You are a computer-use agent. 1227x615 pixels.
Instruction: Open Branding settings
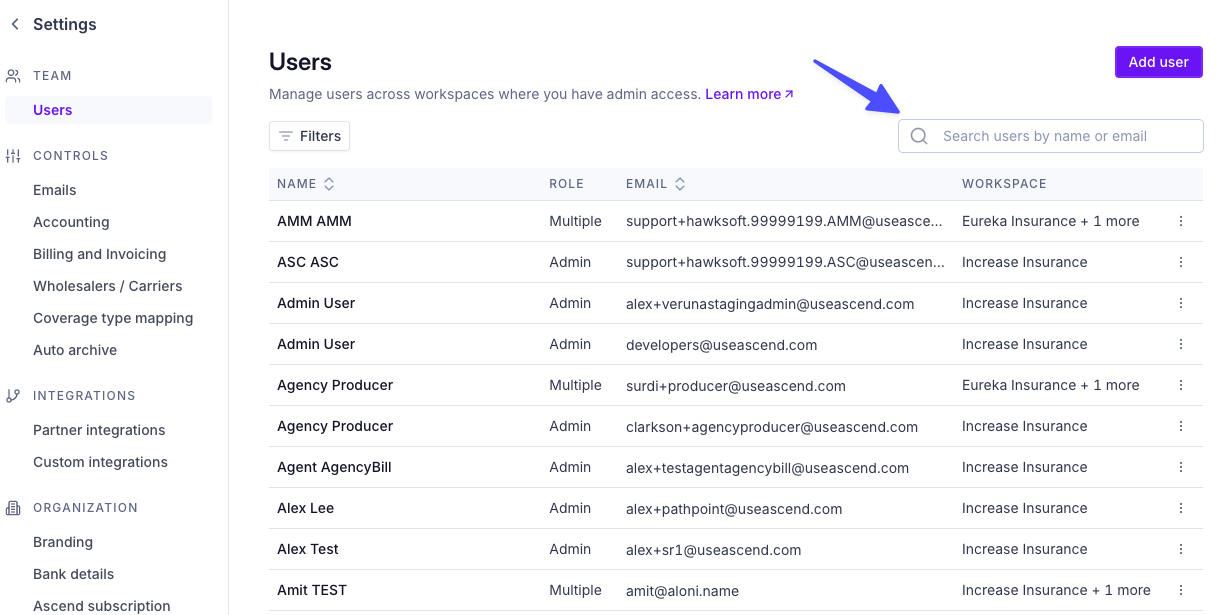pos(63,542)
